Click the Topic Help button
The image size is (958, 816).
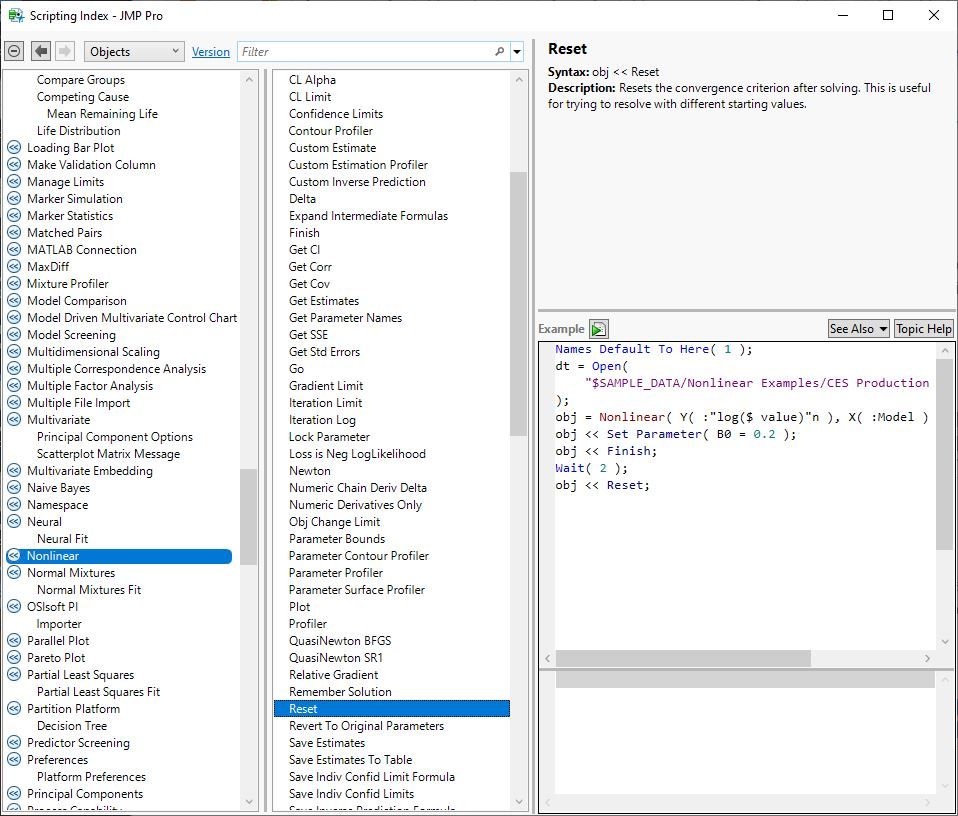[x=923, y=329]
